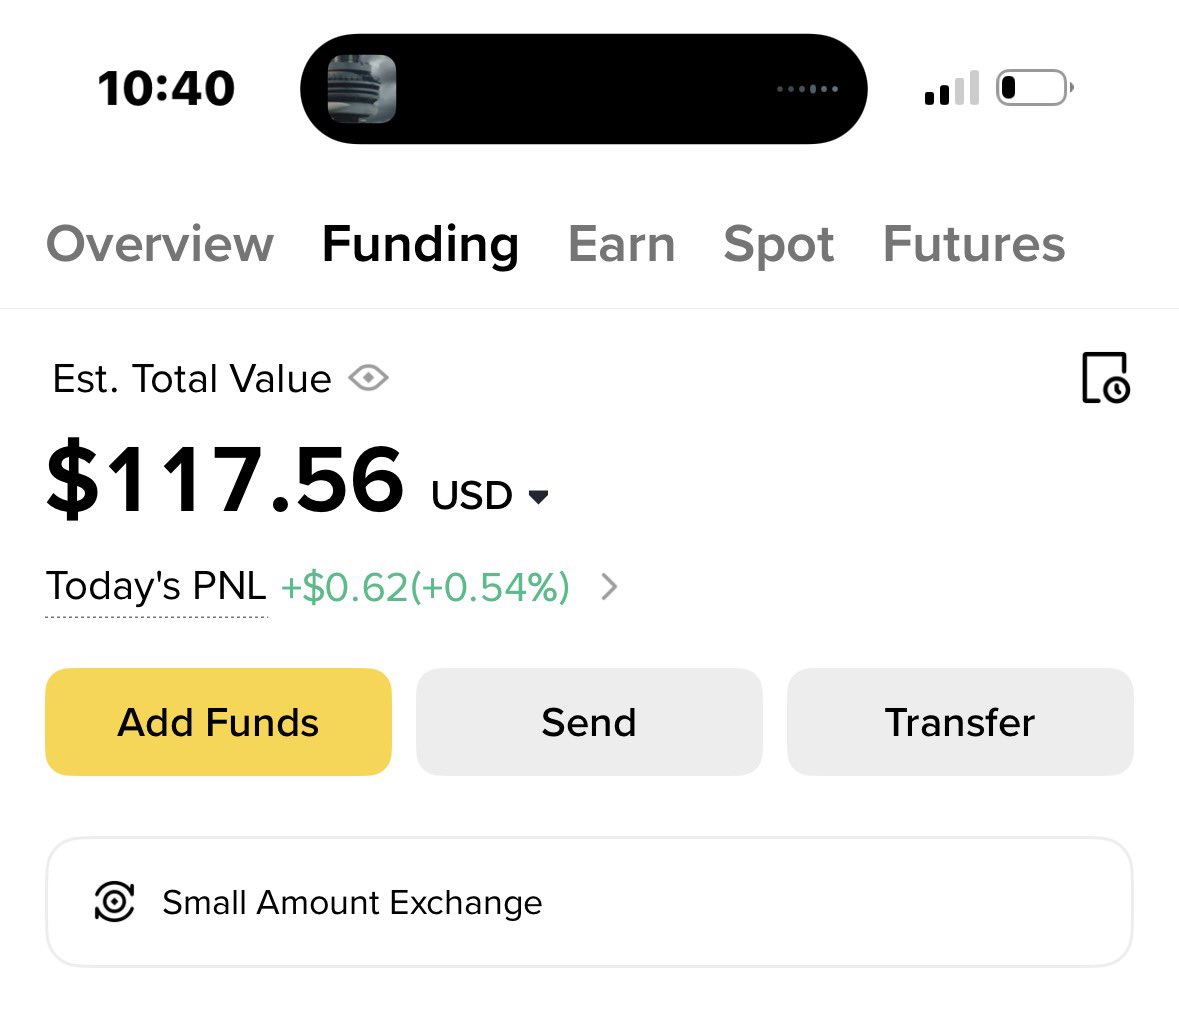The image size is (1179, 1025).
Task: Toggle balance visibility eye icon
Action: coord(368,378)
